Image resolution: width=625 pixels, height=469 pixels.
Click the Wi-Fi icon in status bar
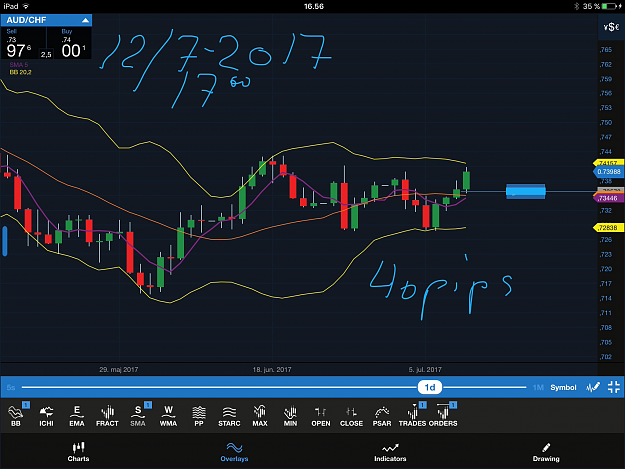[x=26, y=6]
